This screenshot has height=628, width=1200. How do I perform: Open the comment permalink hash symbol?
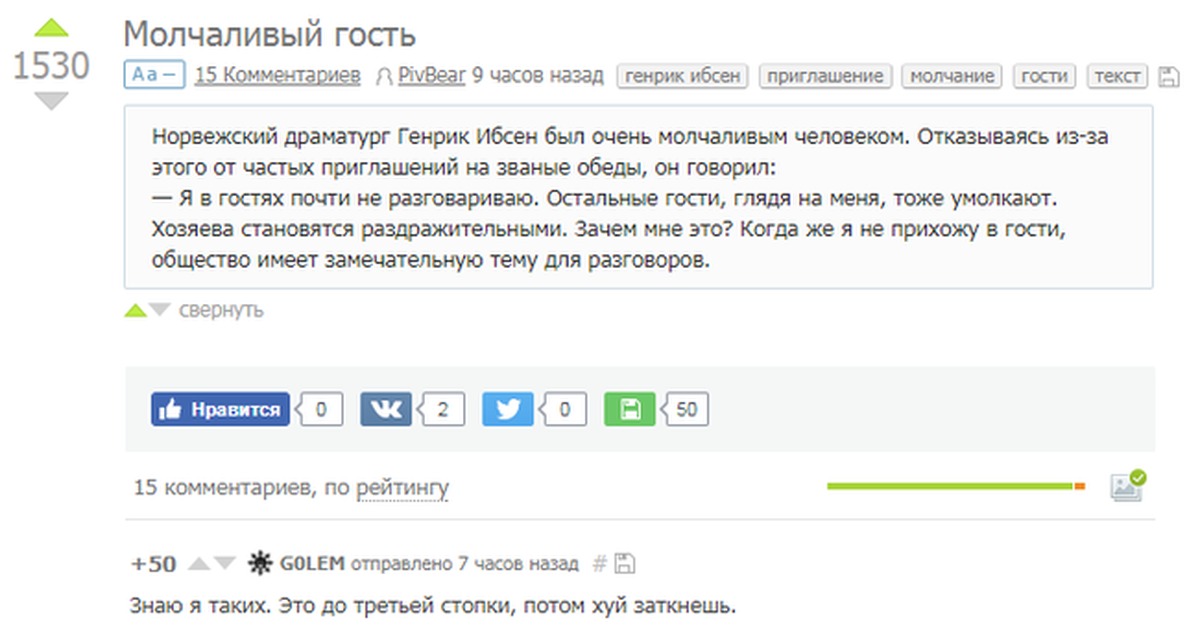tap(599, 564)
